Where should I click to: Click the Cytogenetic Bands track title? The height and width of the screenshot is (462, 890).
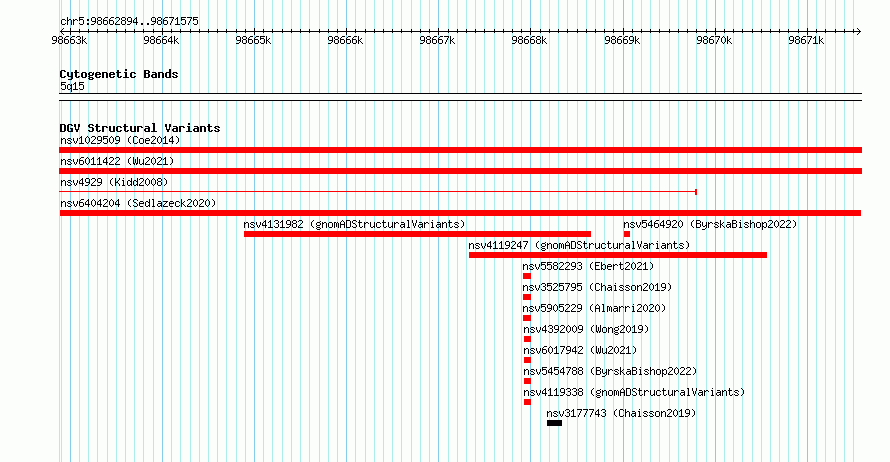(119, 74)
